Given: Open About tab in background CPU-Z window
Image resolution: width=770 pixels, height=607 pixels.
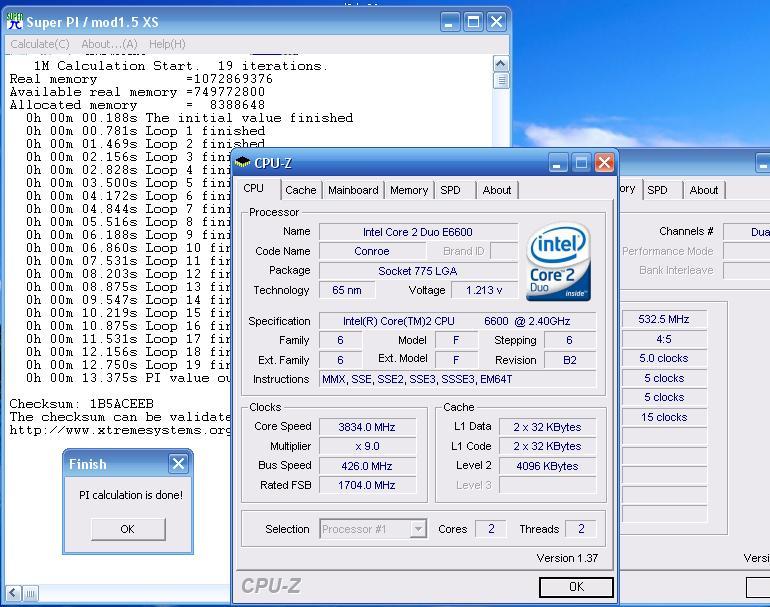Looking at the screenshot, I should [704, 190].
